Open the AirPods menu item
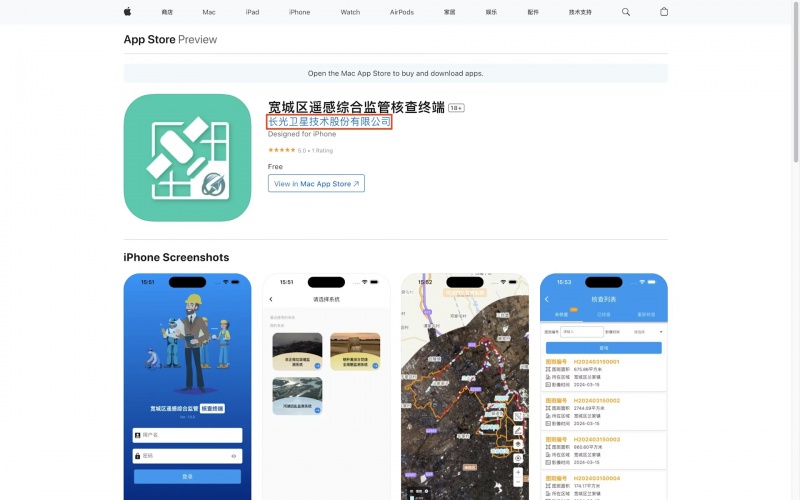Image resolution: width=800 pixels, height=500 pixels. click(402, 12)
